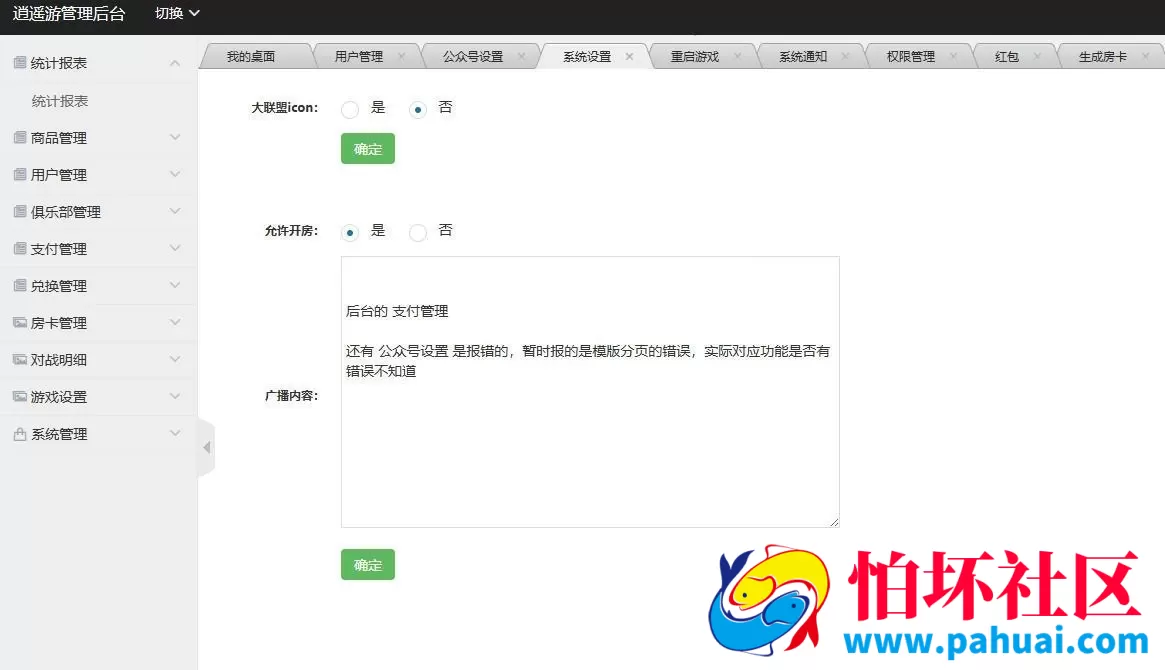
Task: Expand the 俱乐部管理 chevron
Action: [x=175, y=212]
